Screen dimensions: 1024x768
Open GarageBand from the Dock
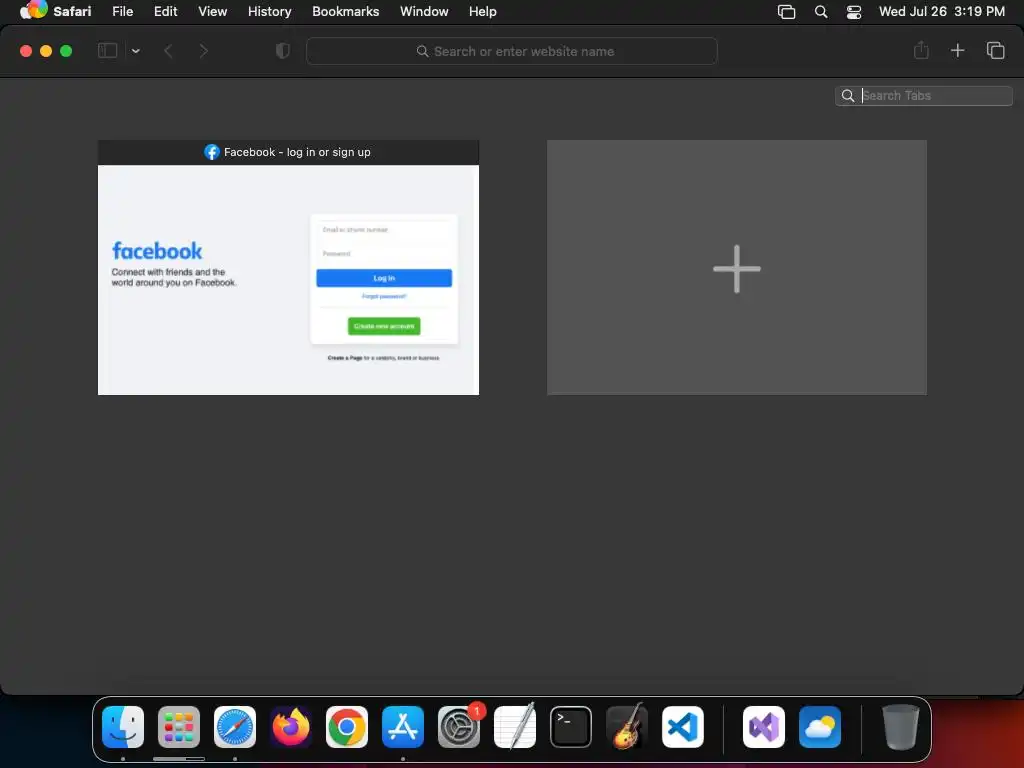[x=627, y=727]
